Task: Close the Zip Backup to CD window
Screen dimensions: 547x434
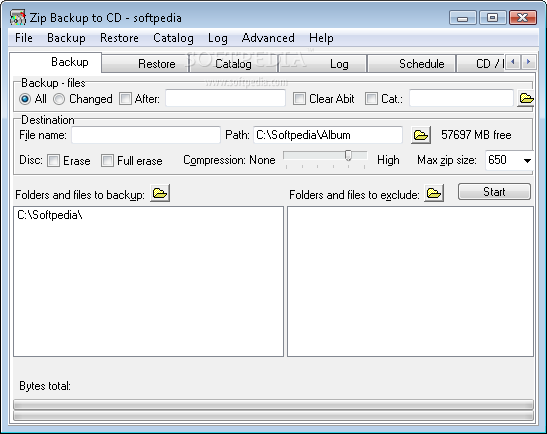Action: coord(523,17)
